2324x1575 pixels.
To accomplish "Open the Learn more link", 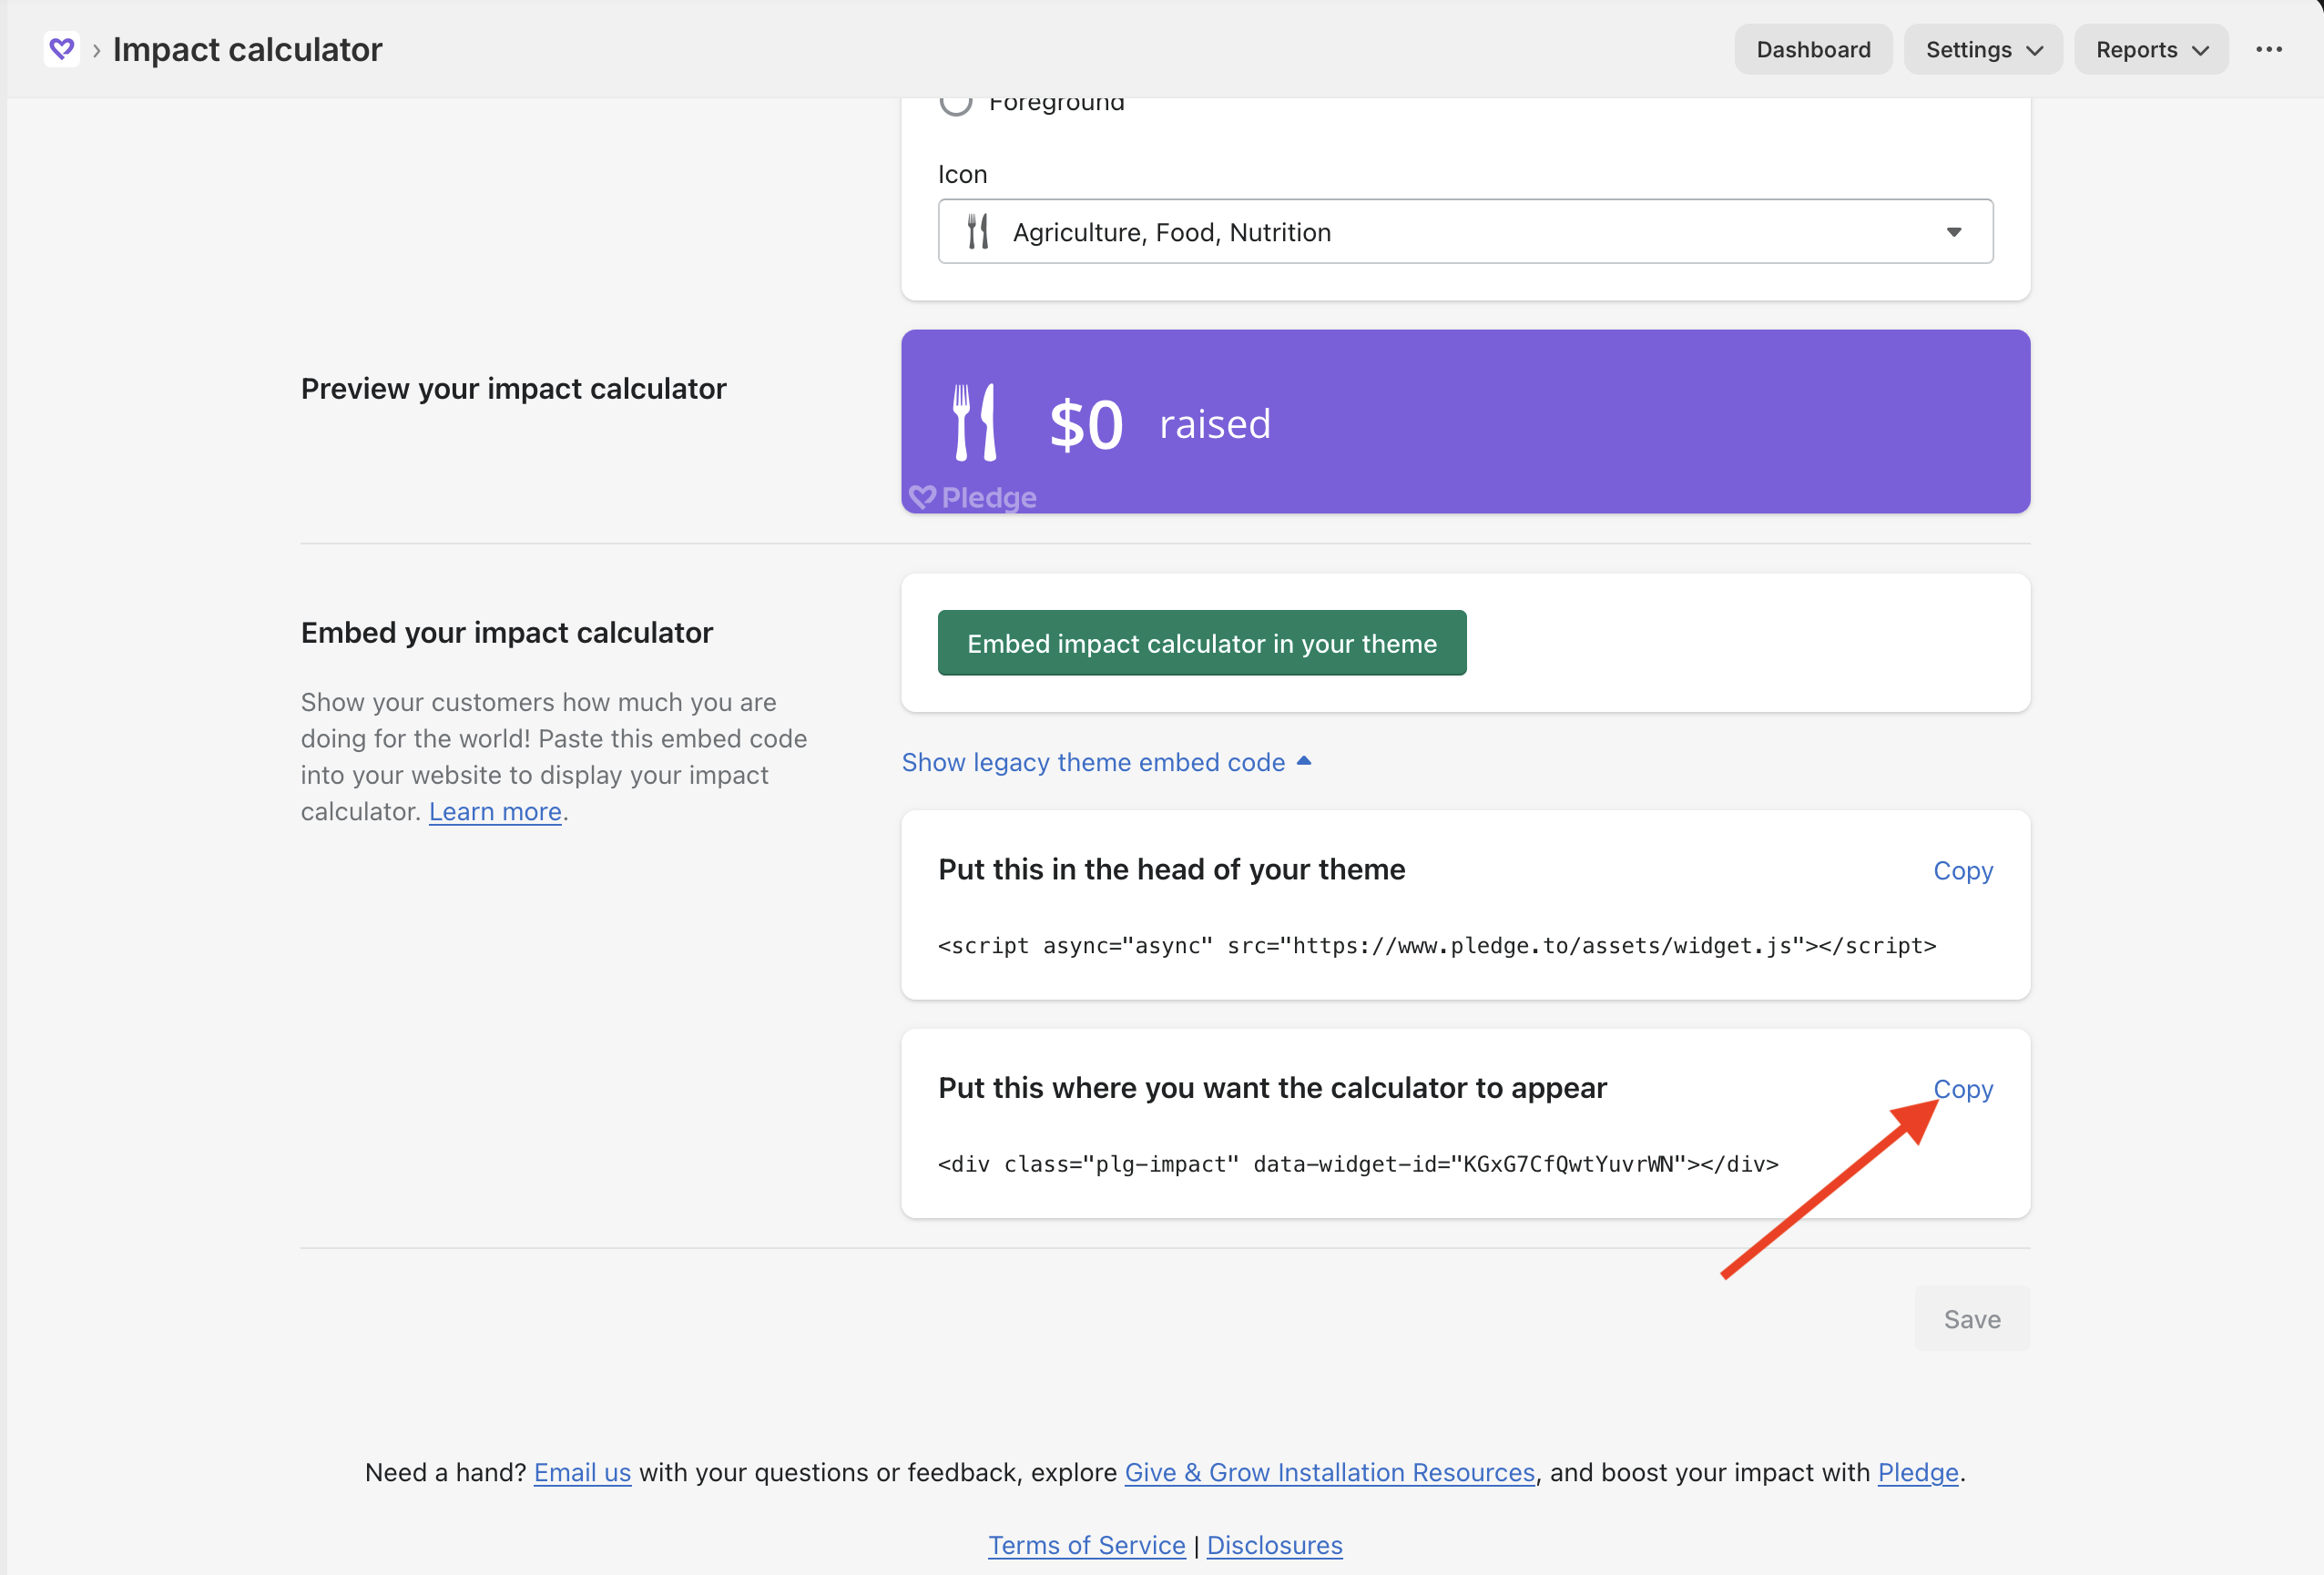I will tap(495, 811).
